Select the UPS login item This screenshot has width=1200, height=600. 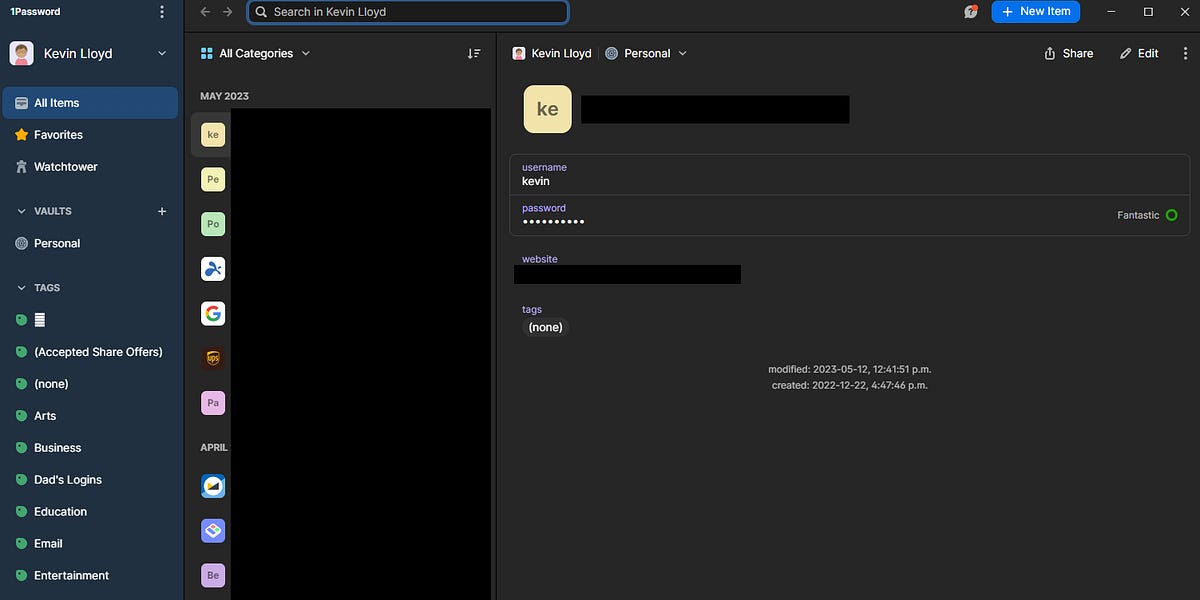point(212,358)
